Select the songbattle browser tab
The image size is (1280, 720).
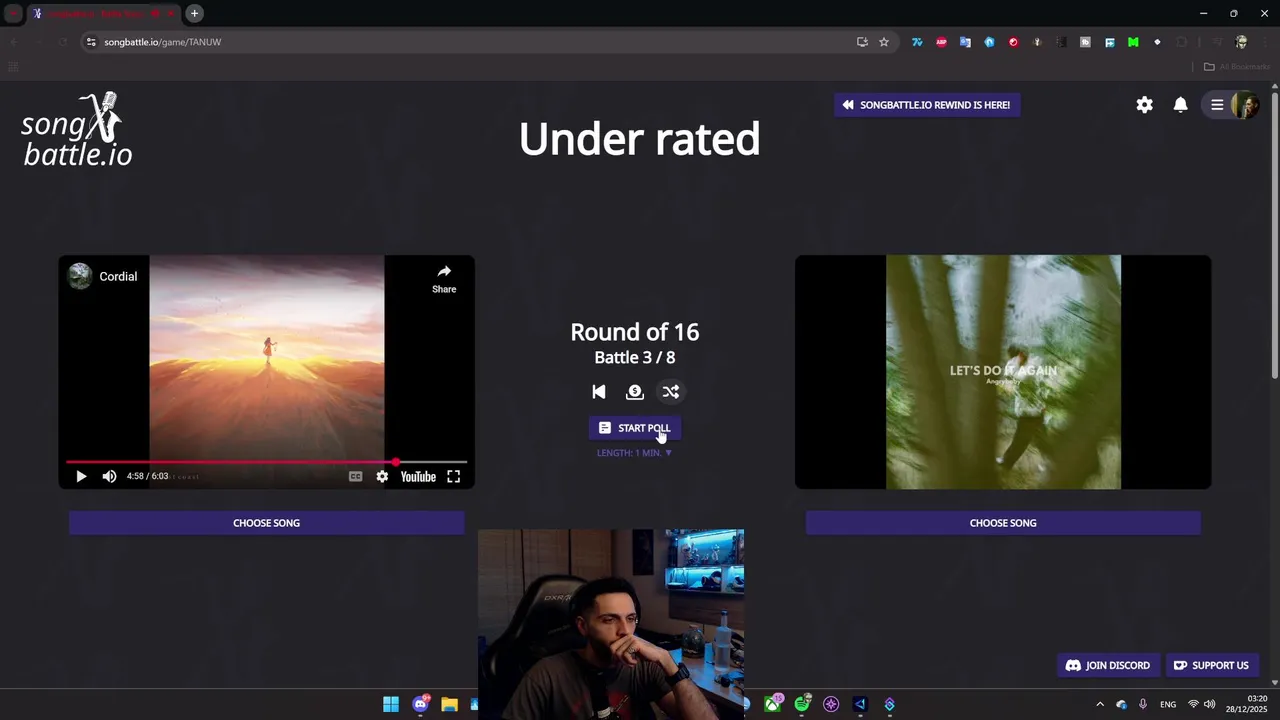(x=103, y=14)
